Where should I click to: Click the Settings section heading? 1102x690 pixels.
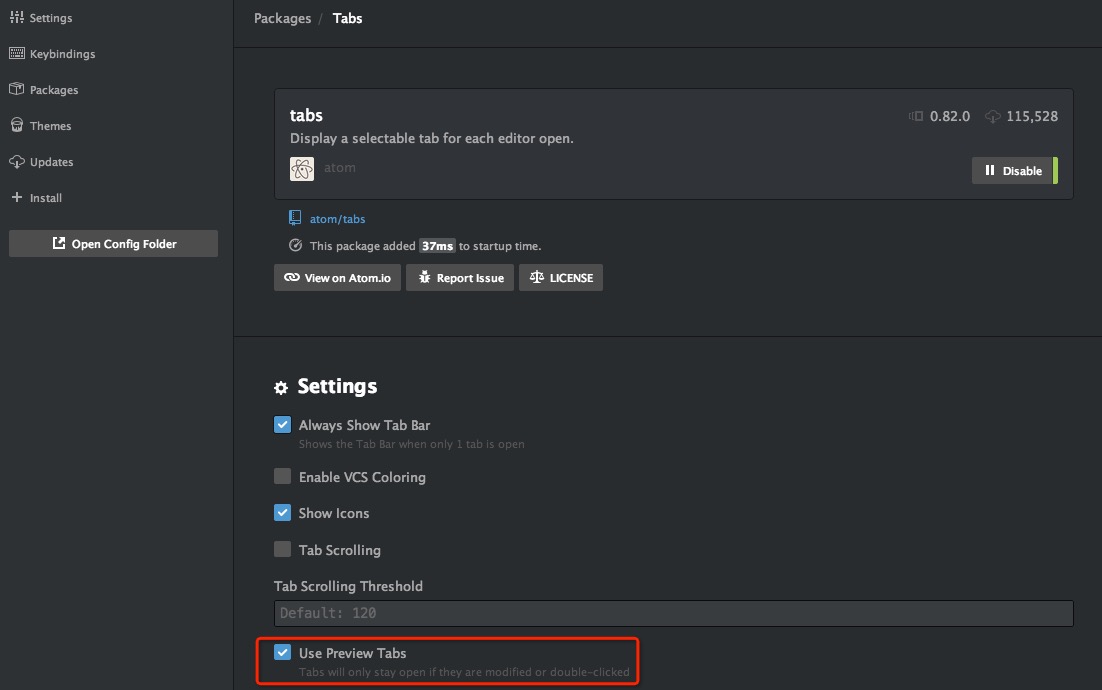coord(337,386)
